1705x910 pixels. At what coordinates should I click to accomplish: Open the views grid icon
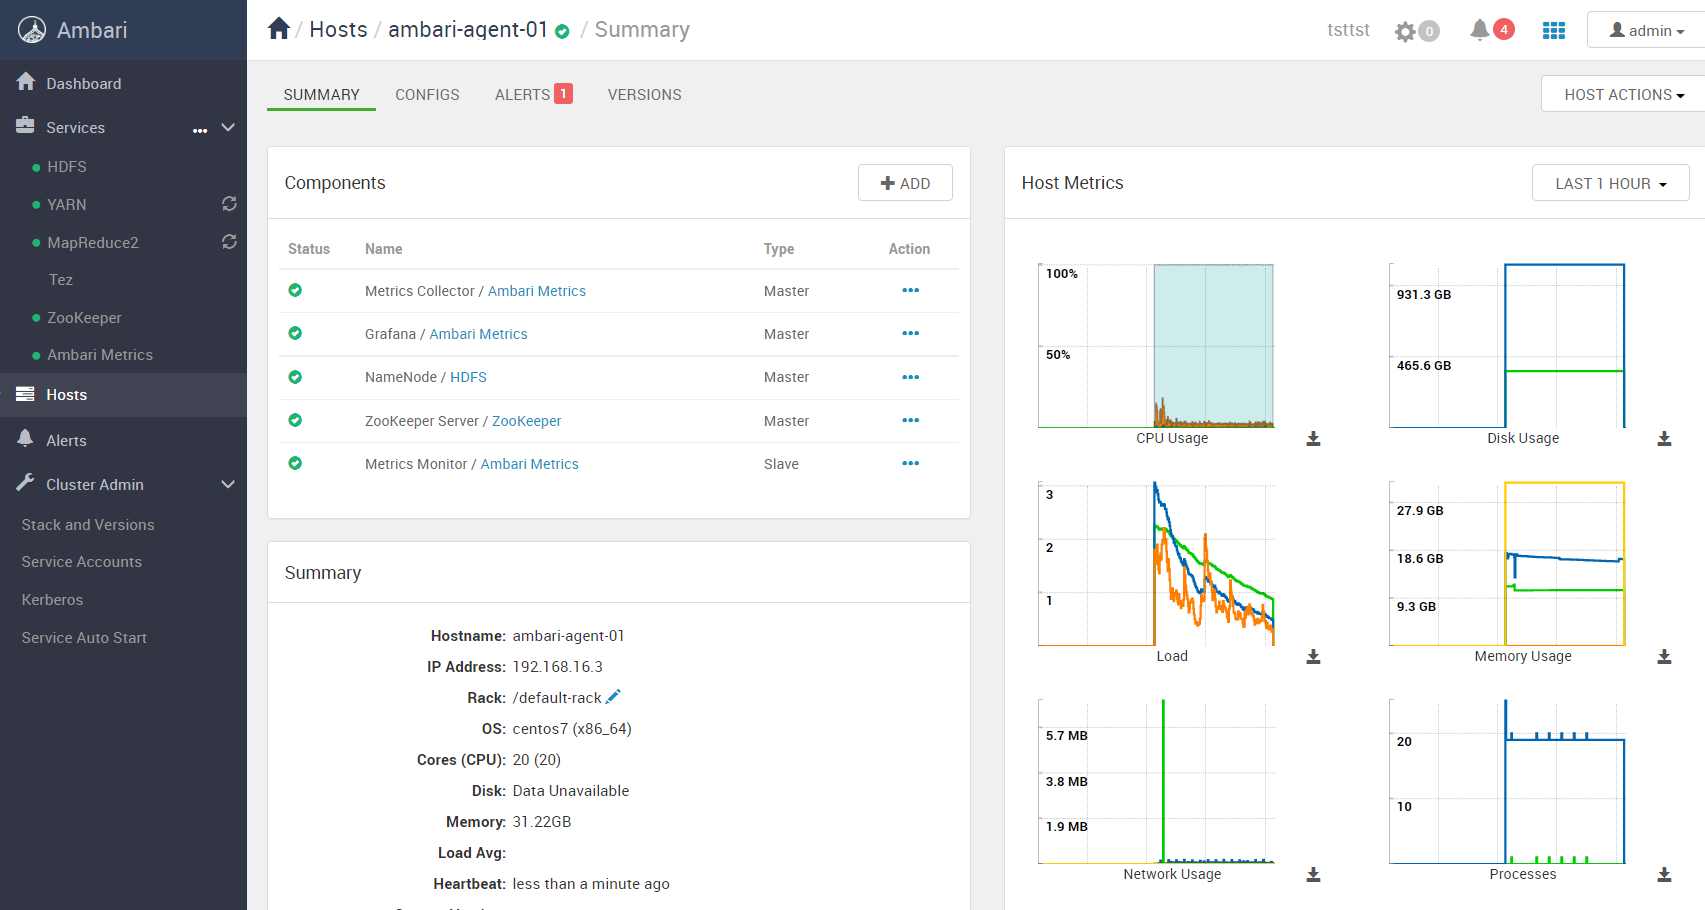[x=1554, y=31]
